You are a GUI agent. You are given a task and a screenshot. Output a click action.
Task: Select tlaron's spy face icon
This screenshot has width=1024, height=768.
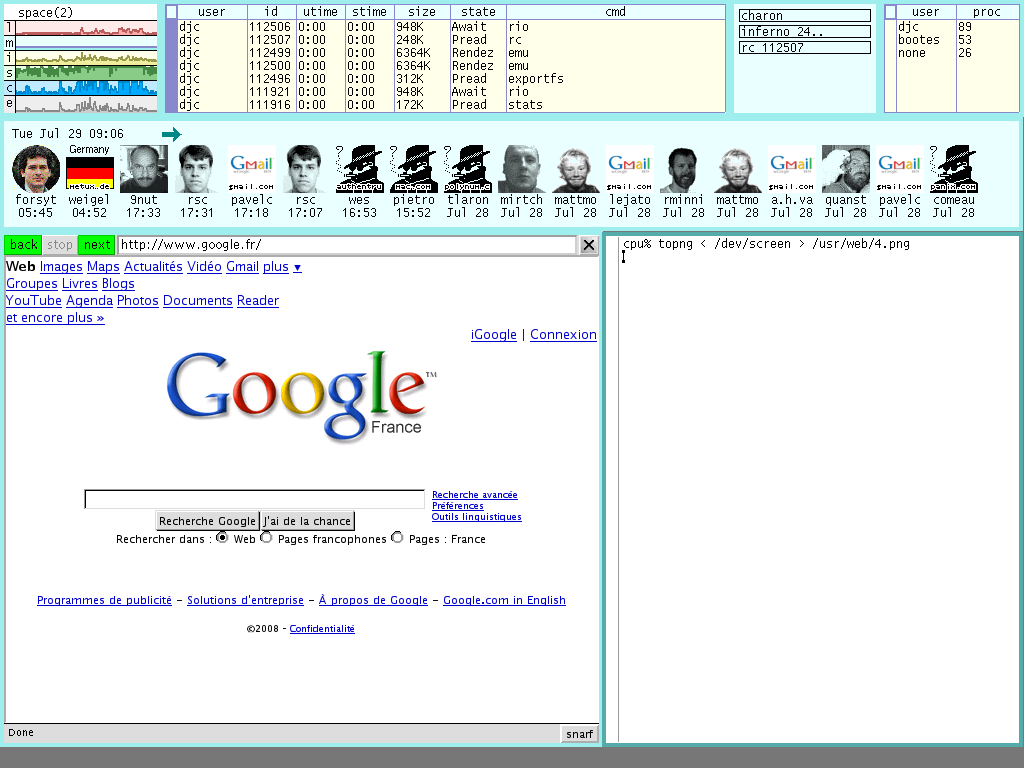click(x=468, y=168)
